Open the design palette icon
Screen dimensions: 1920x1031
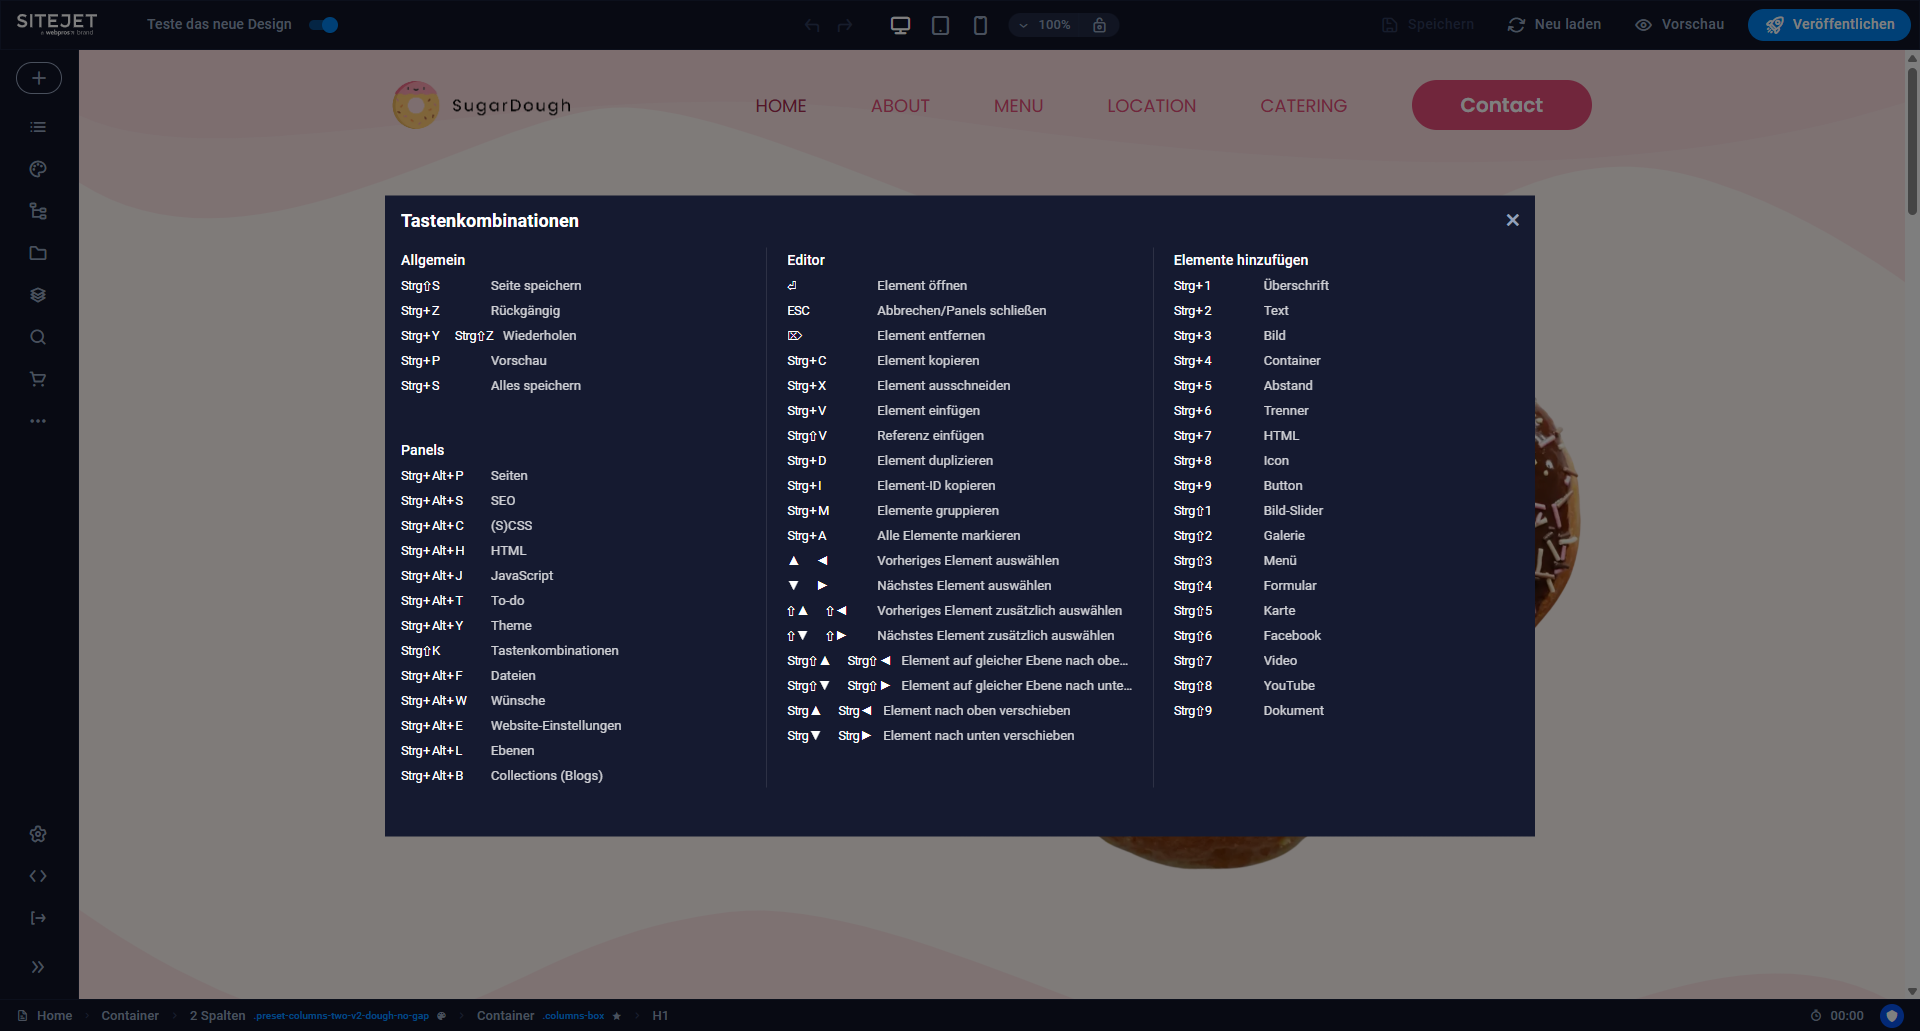(x=38, y=169)
